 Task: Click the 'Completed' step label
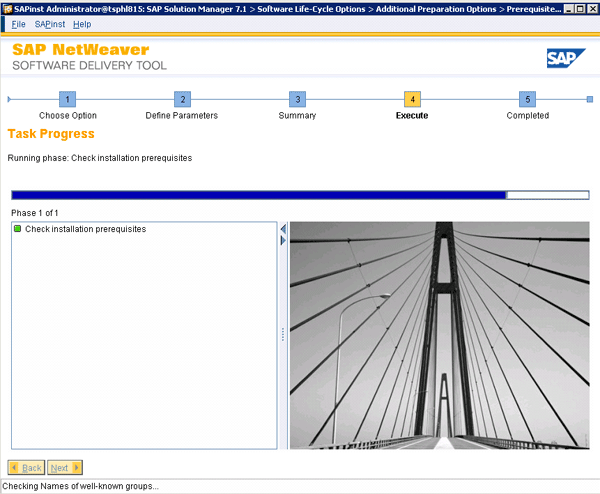coord(528,116)
